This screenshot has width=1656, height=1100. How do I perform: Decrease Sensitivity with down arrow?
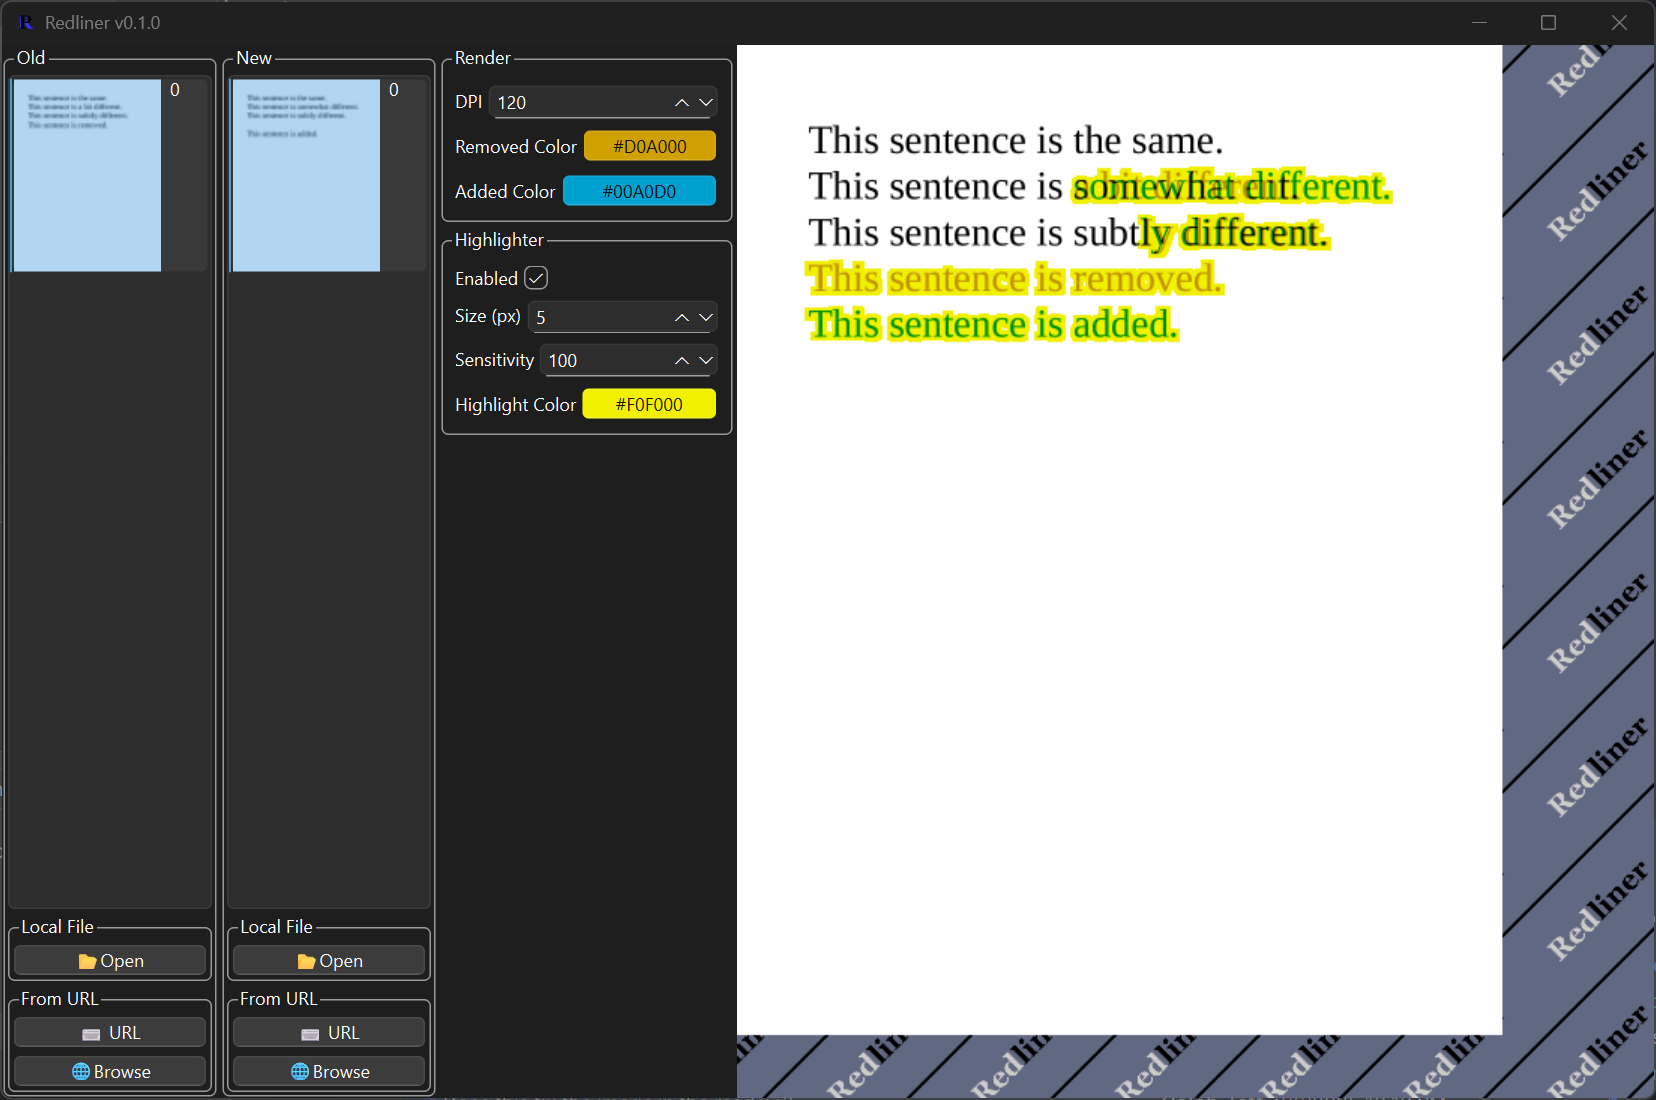[706, 360]
